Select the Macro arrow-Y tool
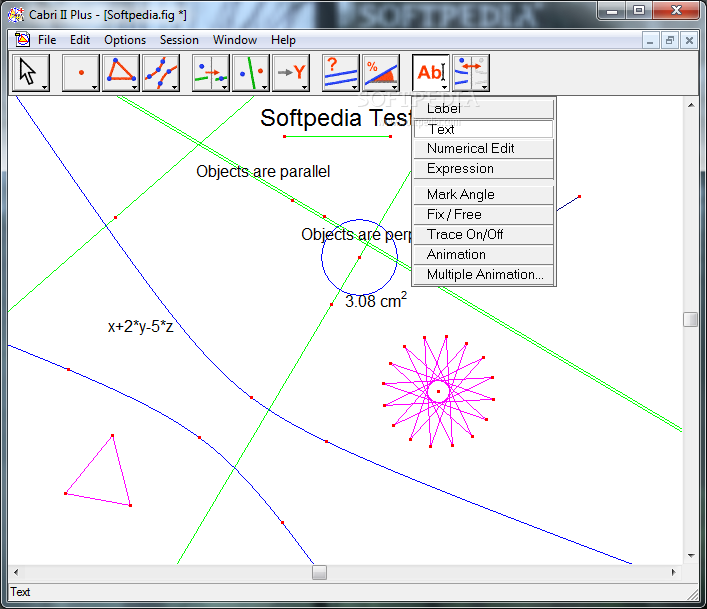 tap(291, 73)
